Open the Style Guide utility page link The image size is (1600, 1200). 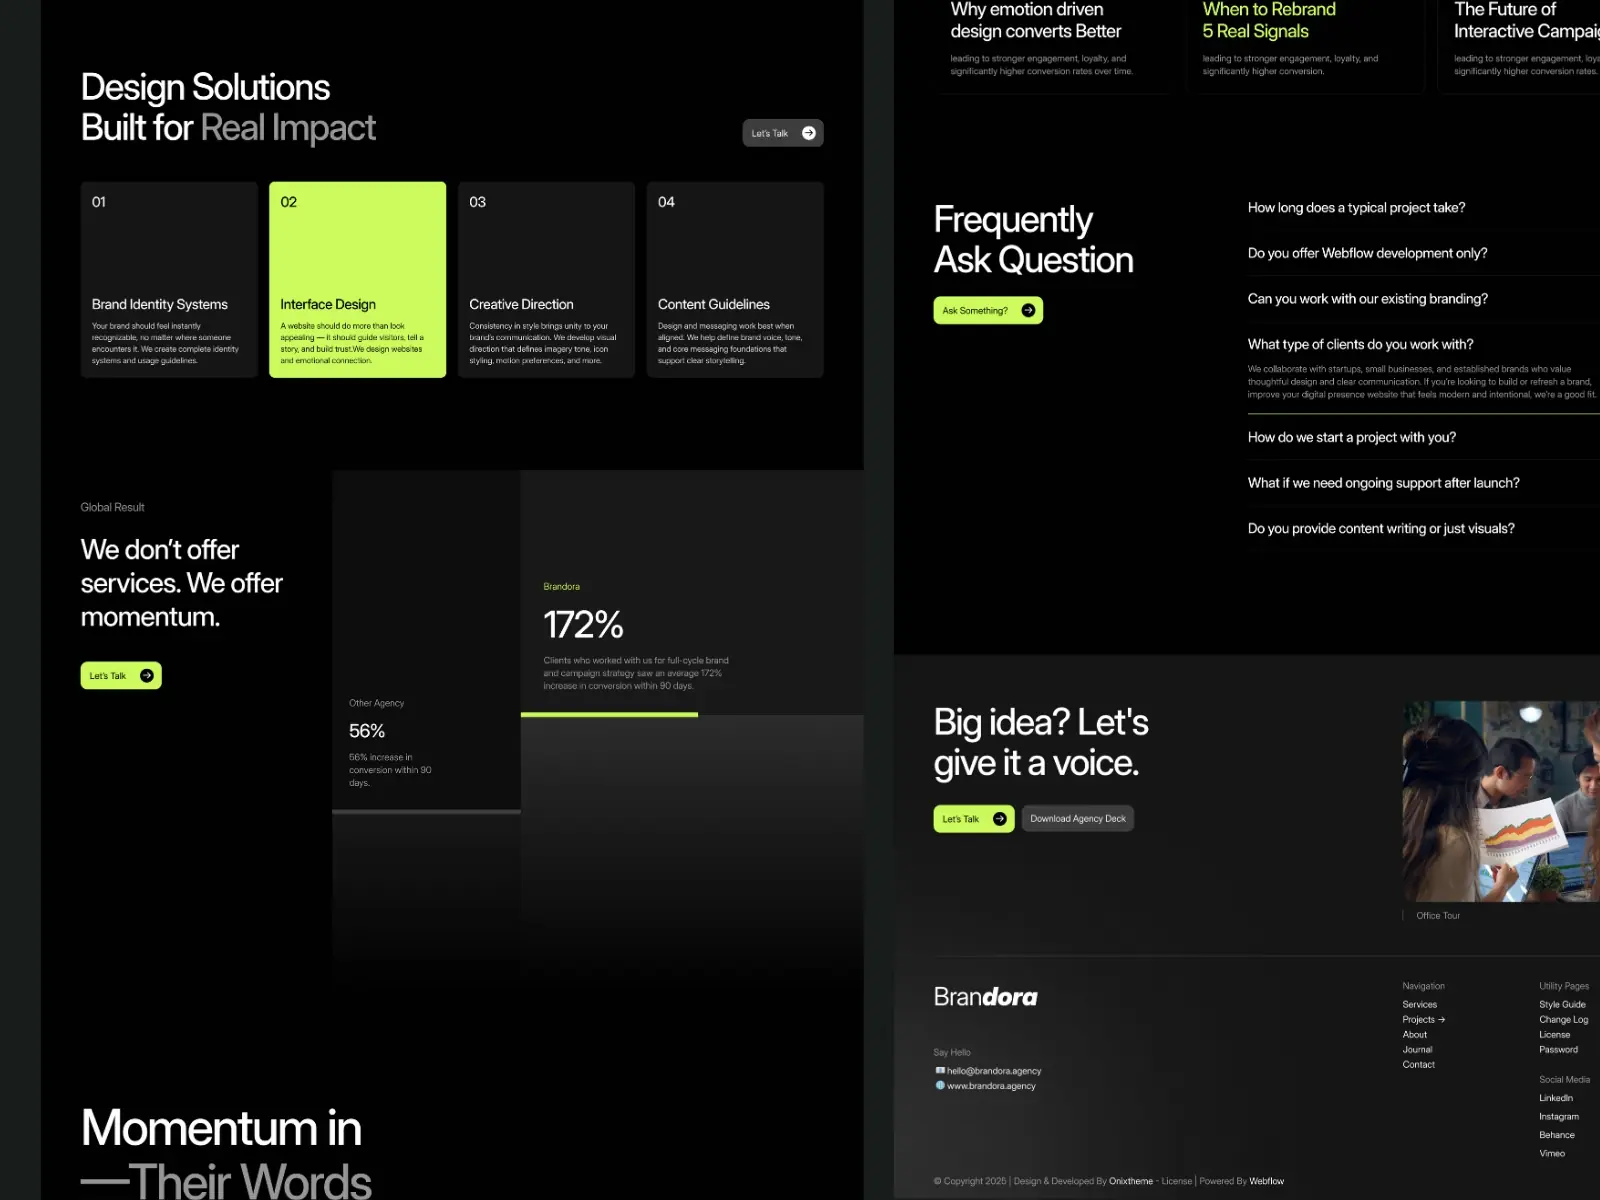coord(1562,1004)
